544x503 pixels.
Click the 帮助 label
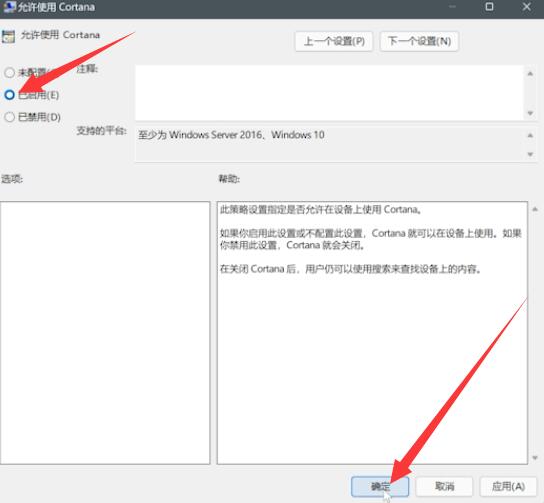click(x=229, y=179)
